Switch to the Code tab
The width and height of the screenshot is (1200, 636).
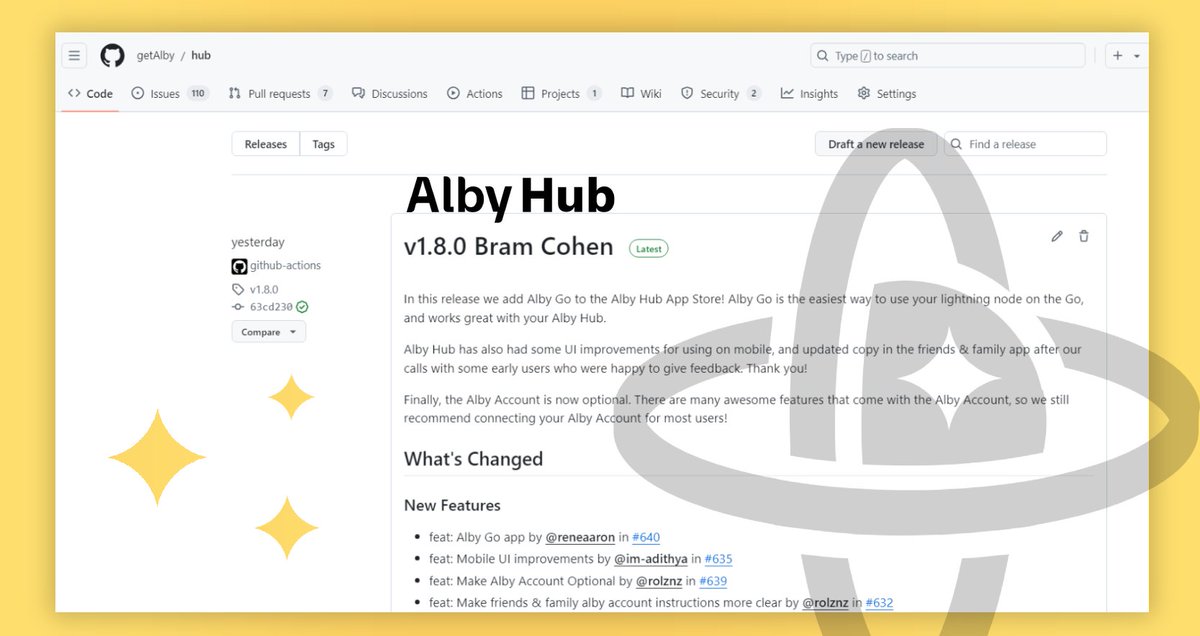(x=90, y=94)
